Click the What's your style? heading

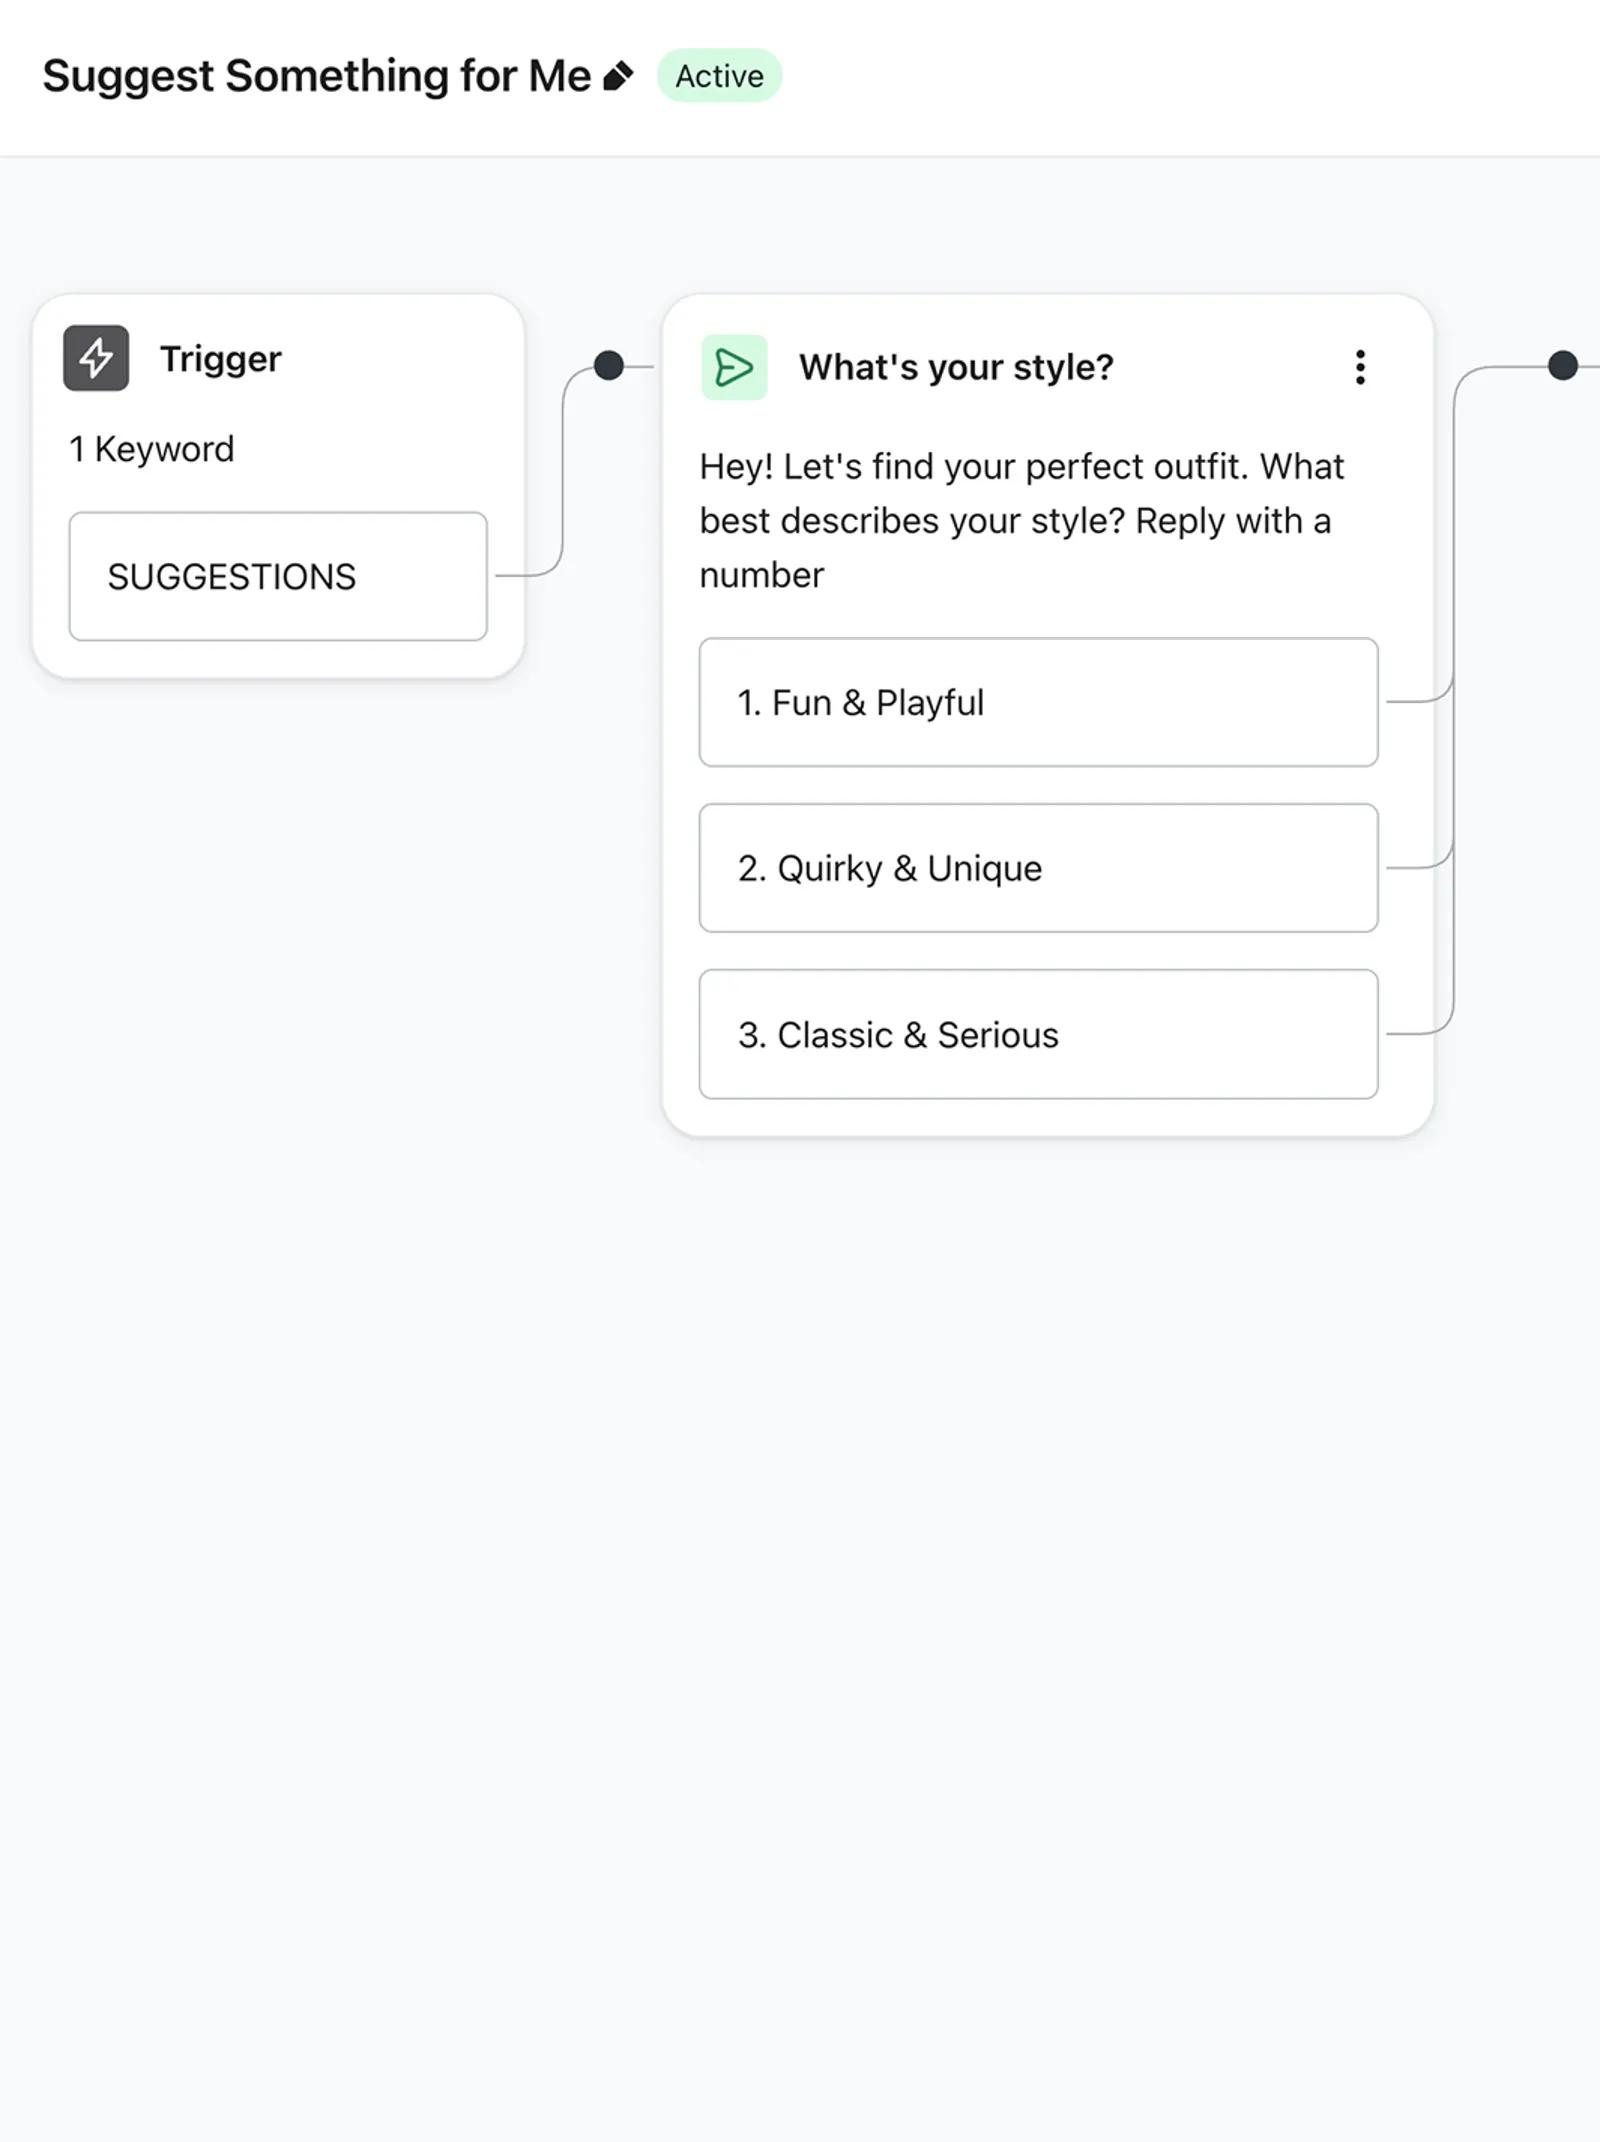click(956, 367)
